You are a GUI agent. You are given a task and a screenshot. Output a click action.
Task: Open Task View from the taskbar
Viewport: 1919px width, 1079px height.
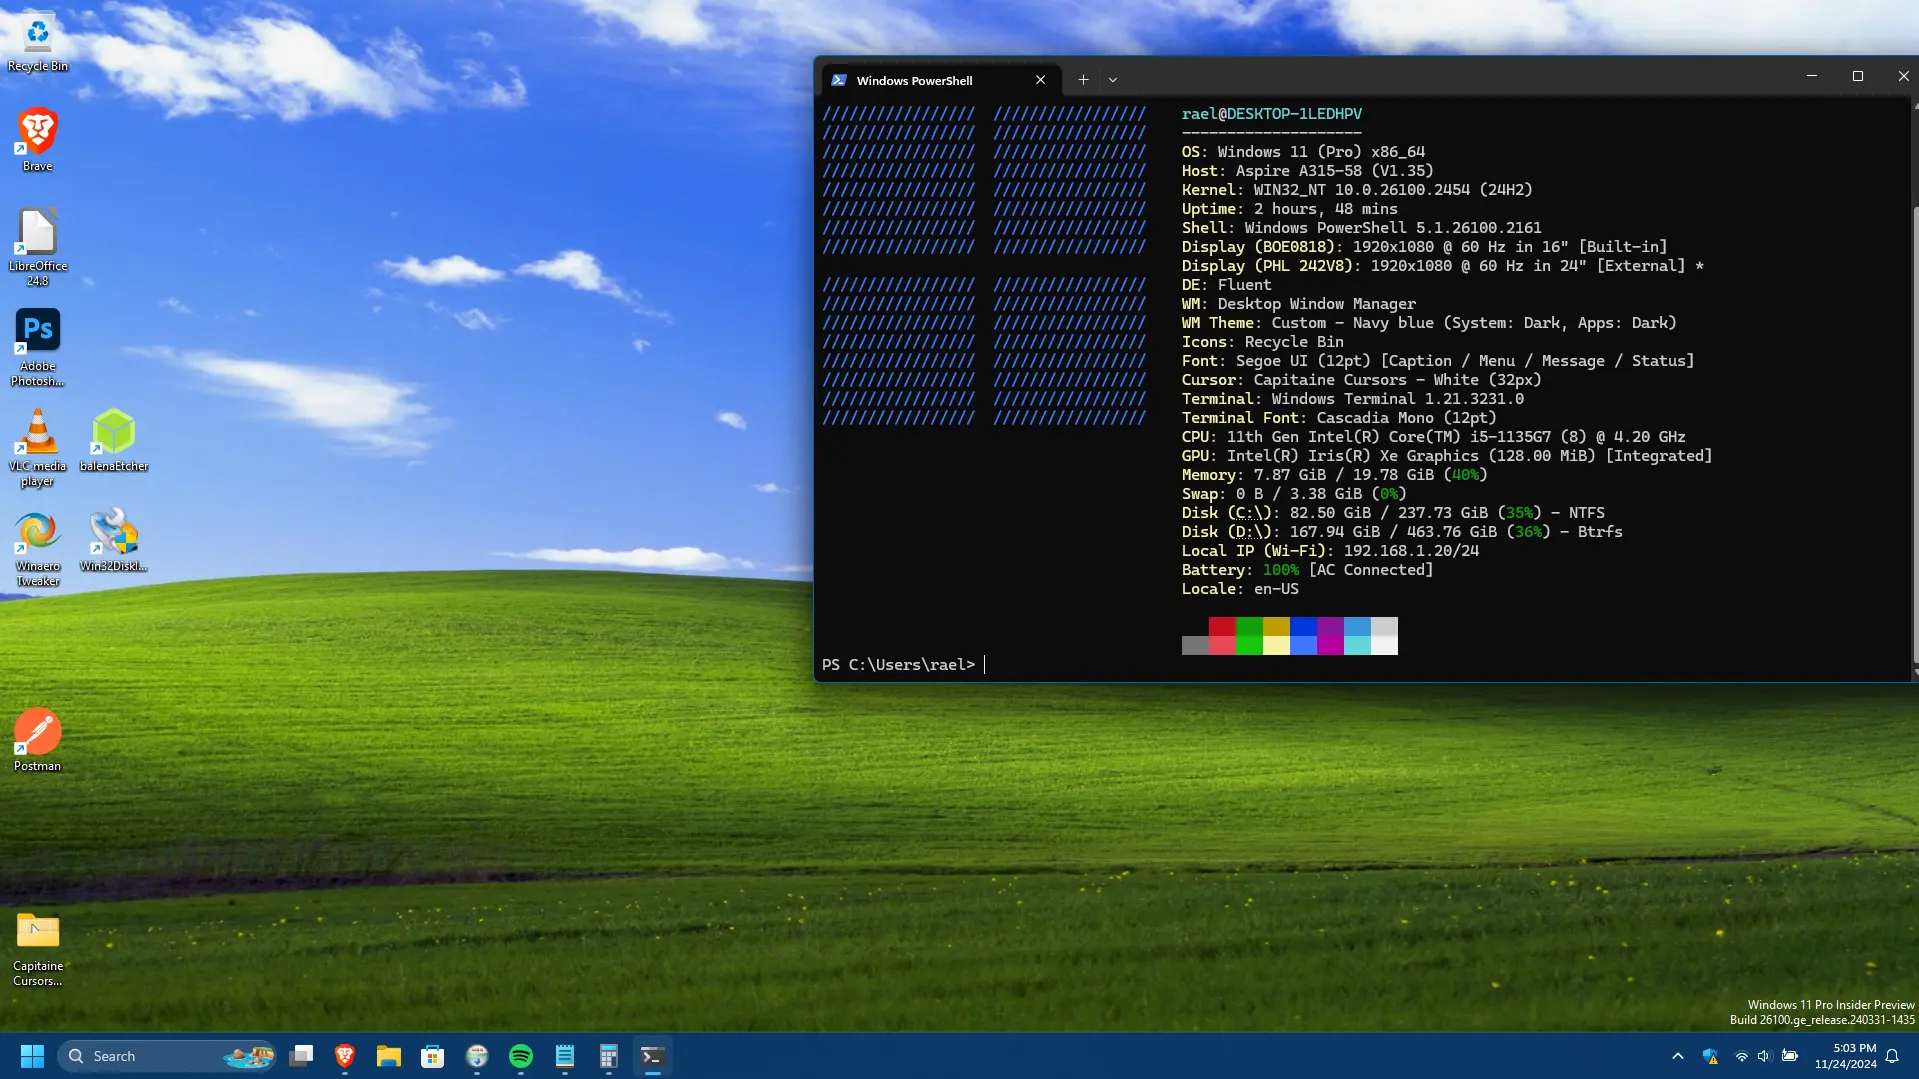click(x=301, y=1056)
